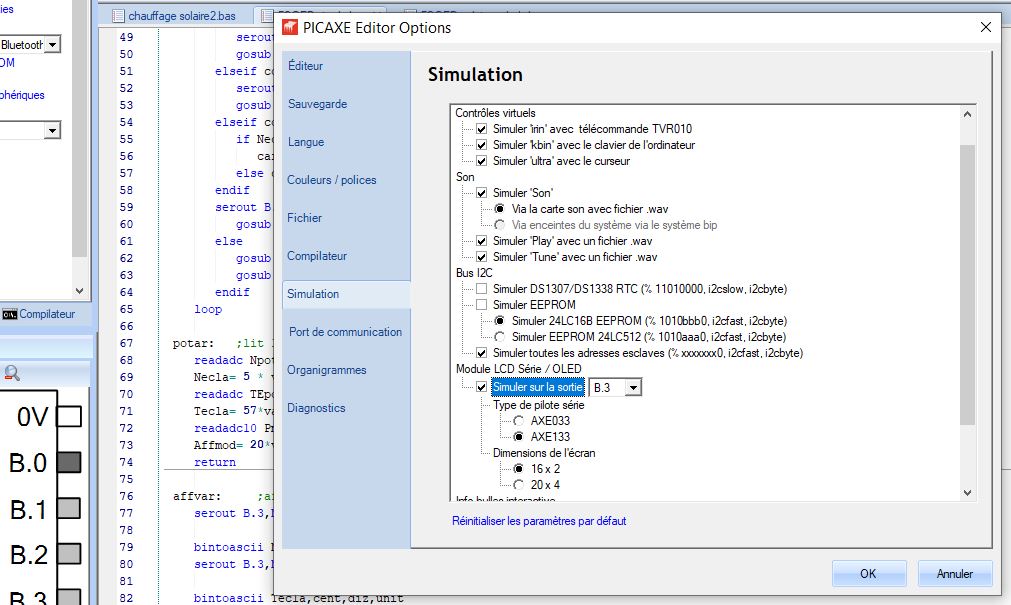The height and width of the screenshot is (605, 1011).
Task: Toggle the B.1 pin box in simulation
Action: point(69,508)
